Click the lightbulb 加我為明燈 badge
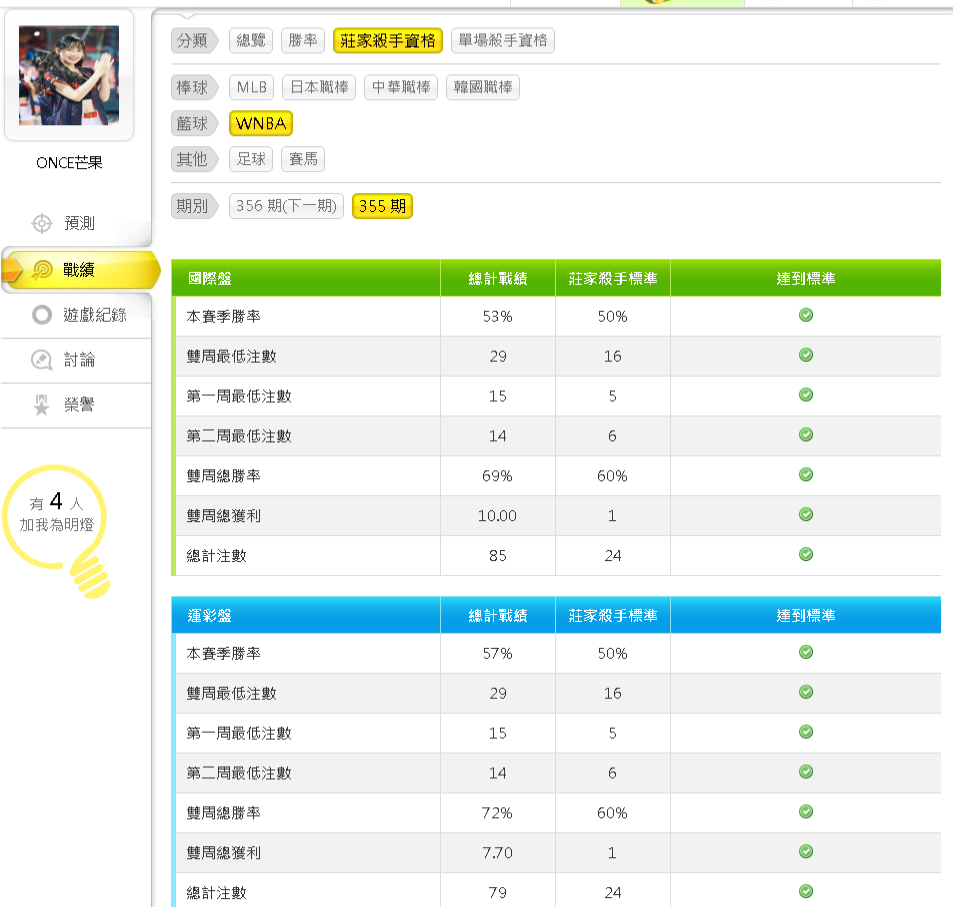Viewport: 953px width, 907px height. (56, 531)
